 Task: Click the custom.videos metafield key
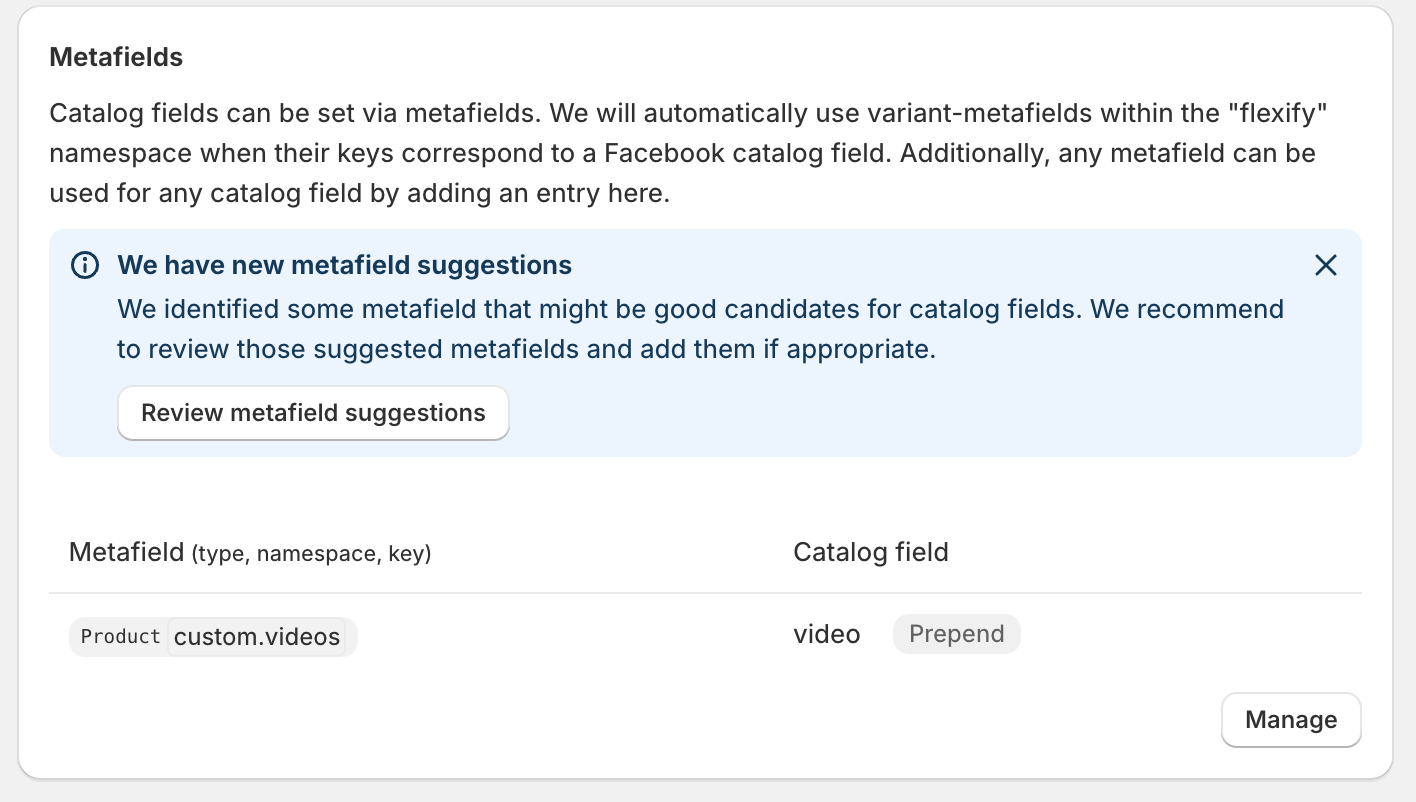click(257, 637)
